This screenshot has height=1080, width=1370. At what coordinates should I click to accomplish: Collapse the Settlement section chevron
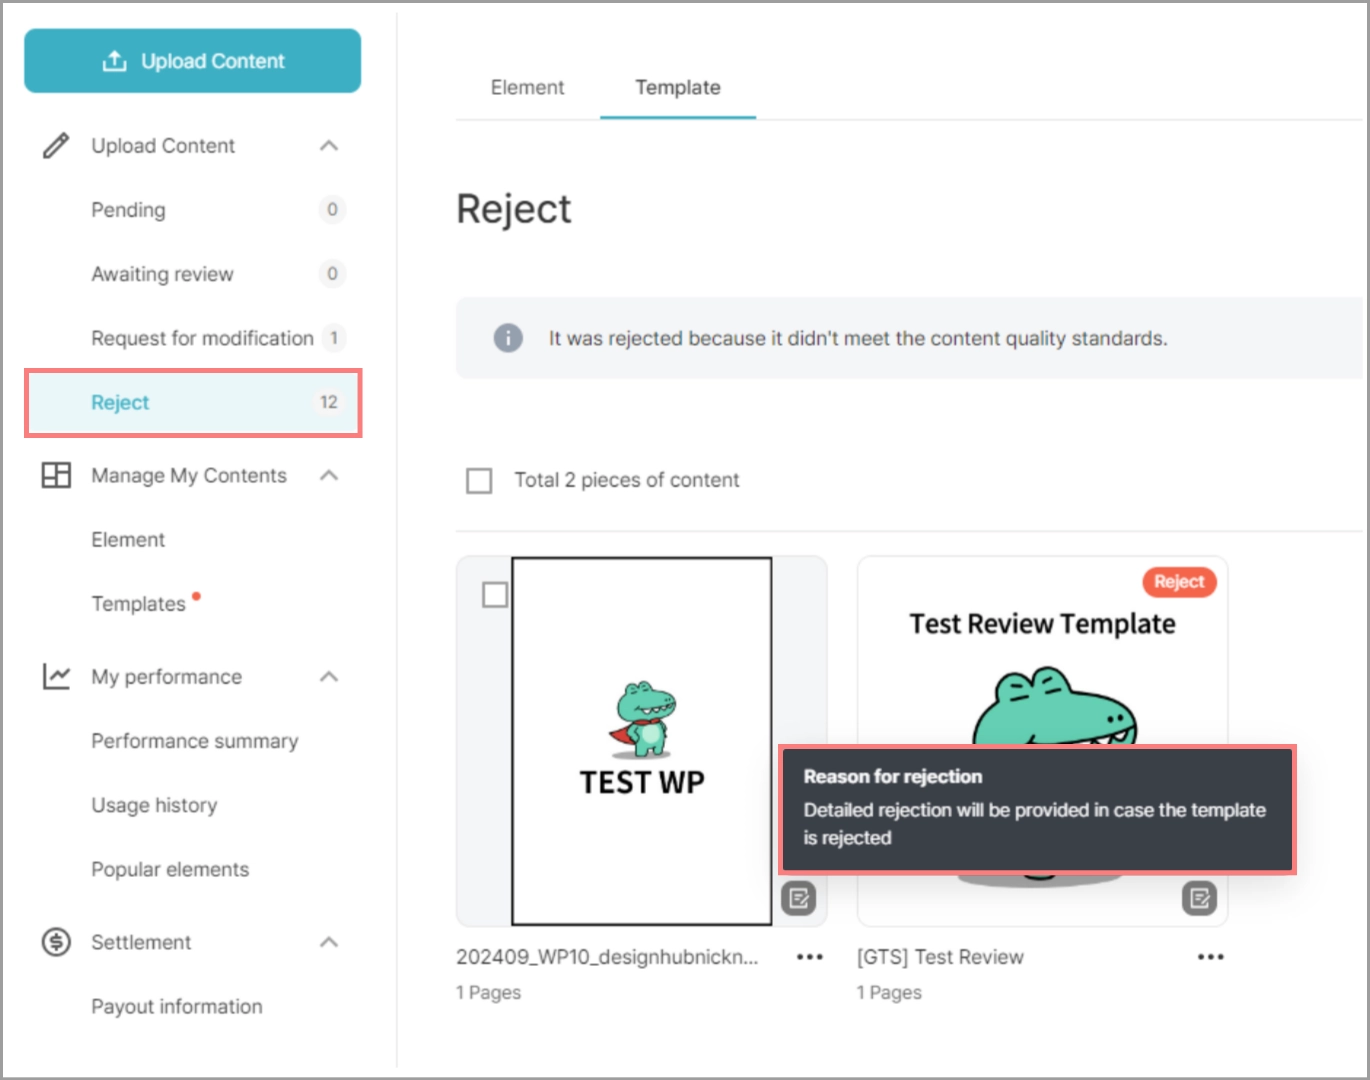click(329, 942)
